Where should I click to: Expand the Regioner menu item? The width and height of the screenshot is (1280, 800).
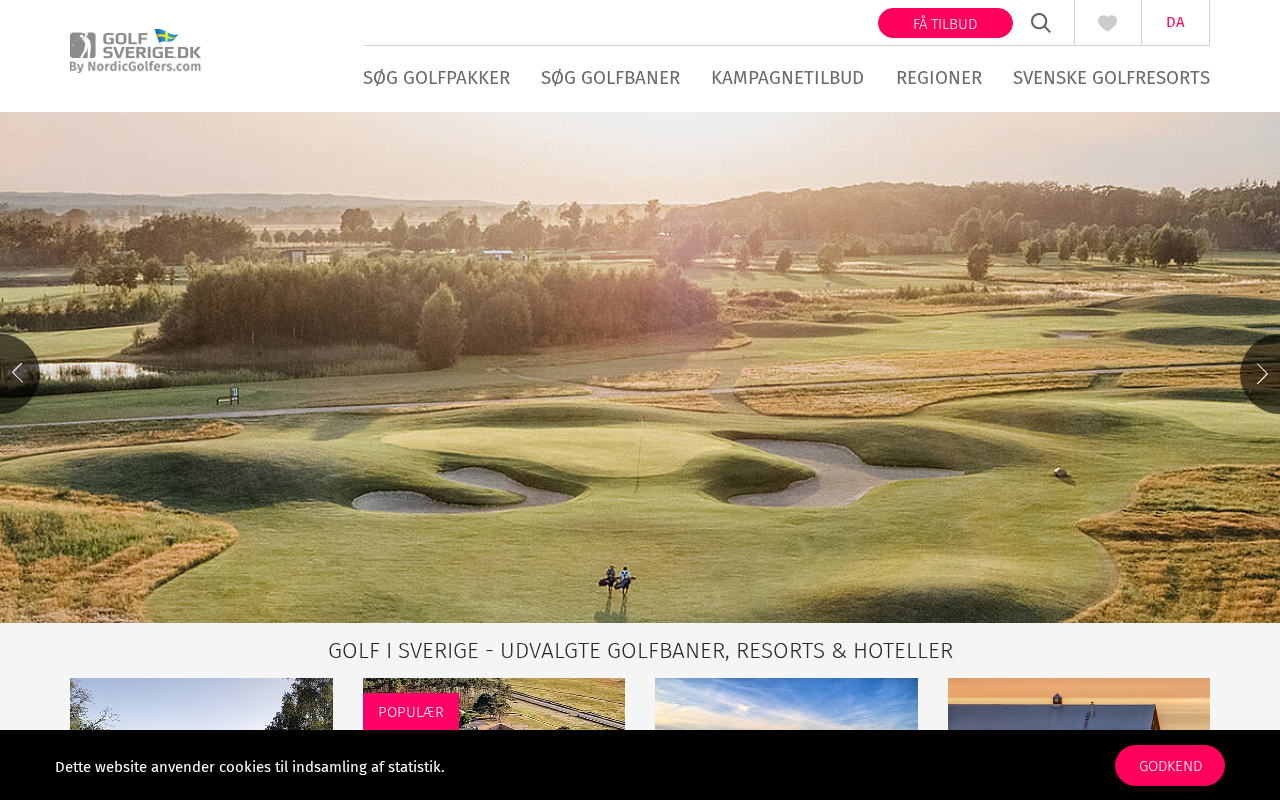[938, 77]
